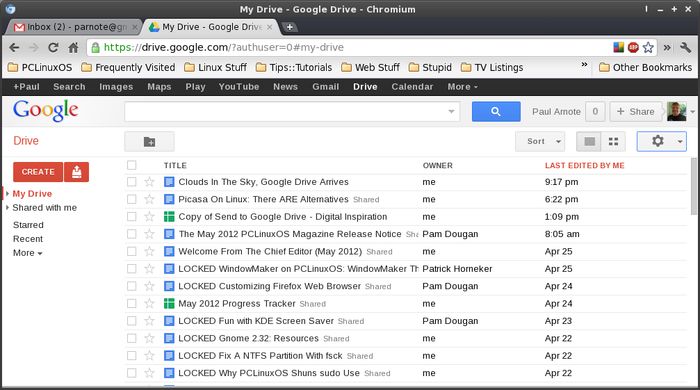Image resolution: width=700 pixels, height=390 pixels.
Task: Click the Drive search input field
Action: tap(292, 112)
